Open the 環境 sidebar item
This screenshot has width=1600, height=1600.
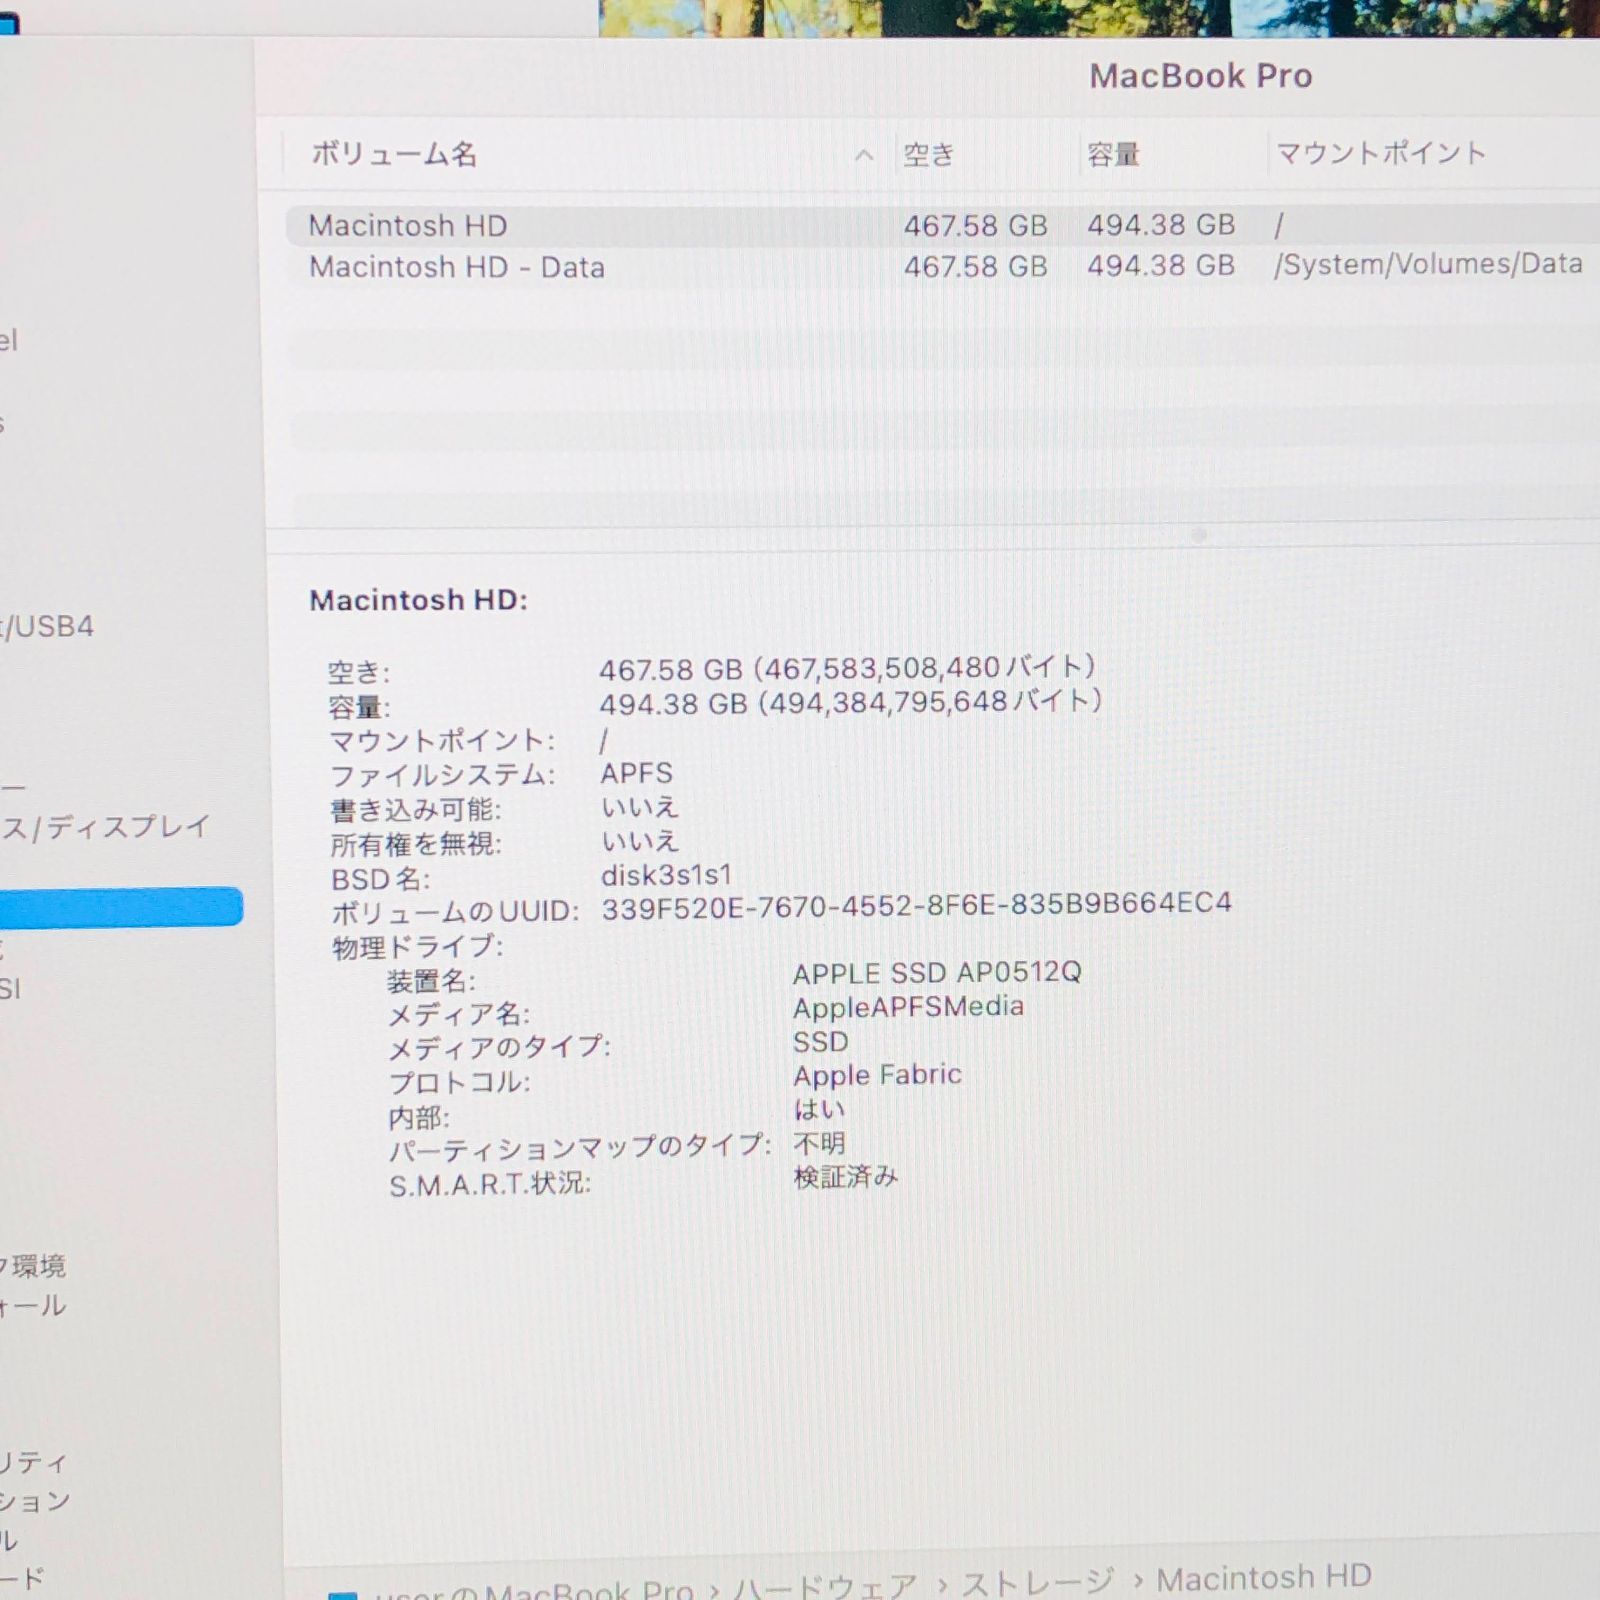(33, 1266)
